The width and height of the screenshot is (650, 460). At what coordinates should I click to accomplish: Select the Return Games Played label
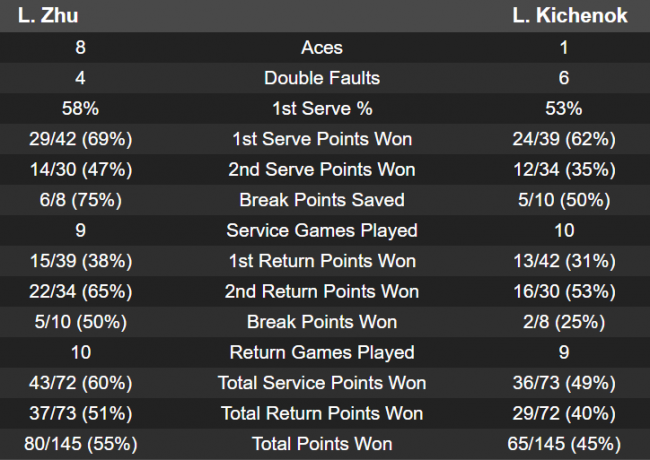pyautogui.click(x=322, y=352)
